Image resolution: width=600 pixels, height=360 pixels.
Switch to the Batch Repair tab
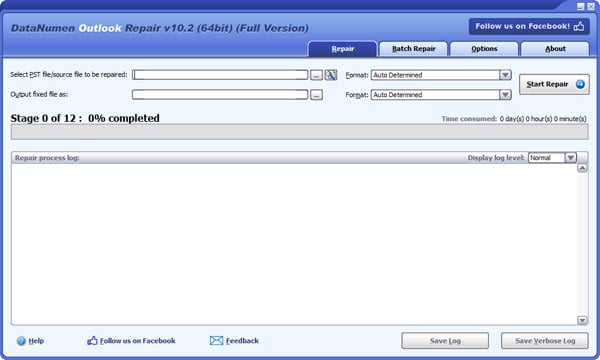coord(413,49)
